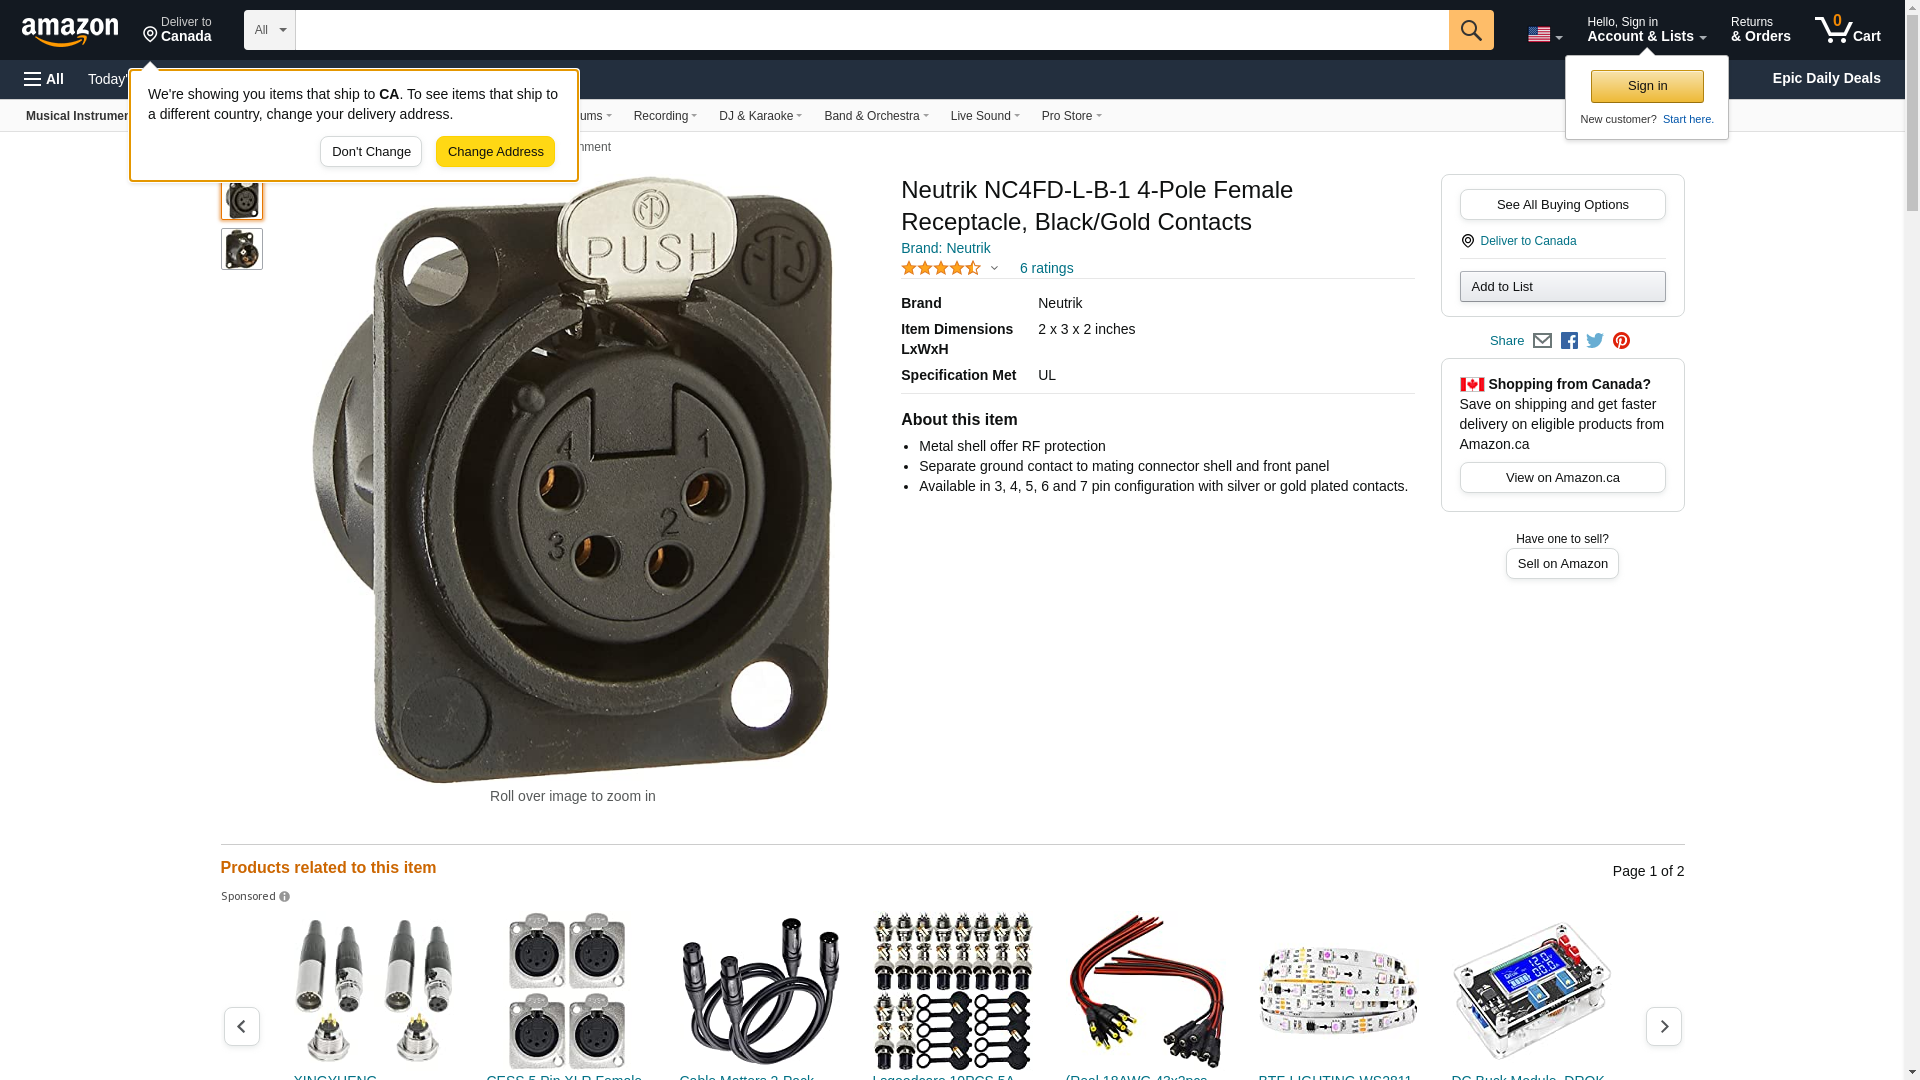The image size is (1920, 1080).
Task: Open the Recording menu
Action: 665,116
